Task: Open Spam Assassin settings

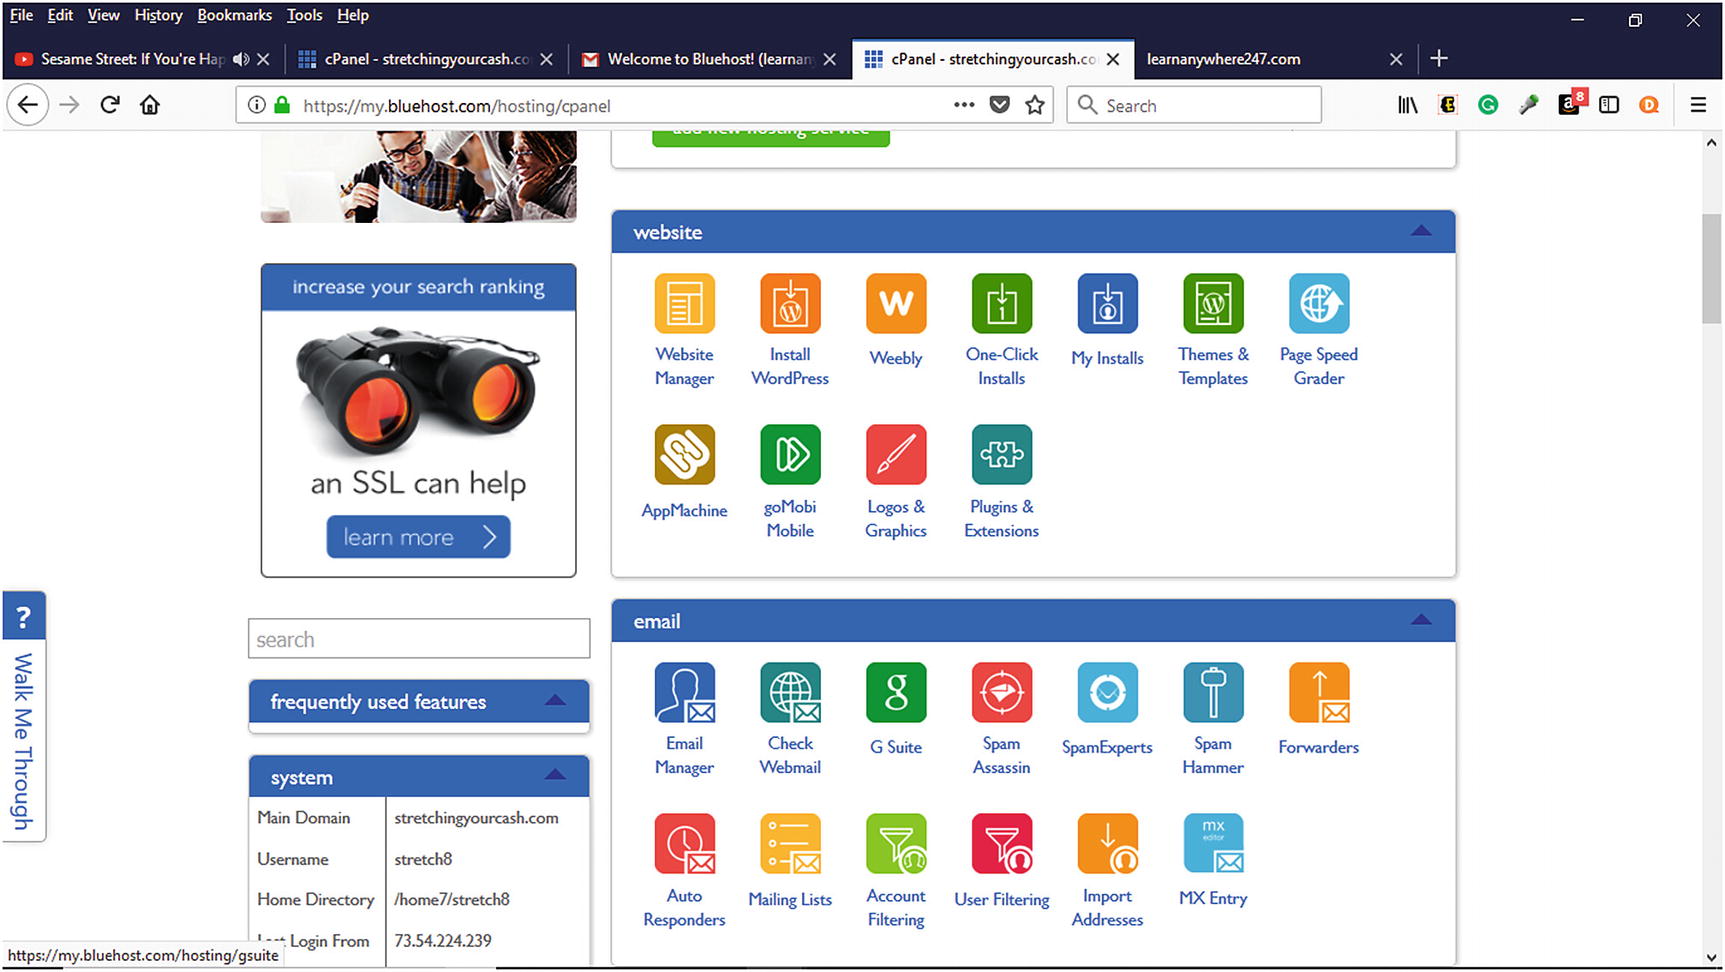Action: (x=1001, y=693)
